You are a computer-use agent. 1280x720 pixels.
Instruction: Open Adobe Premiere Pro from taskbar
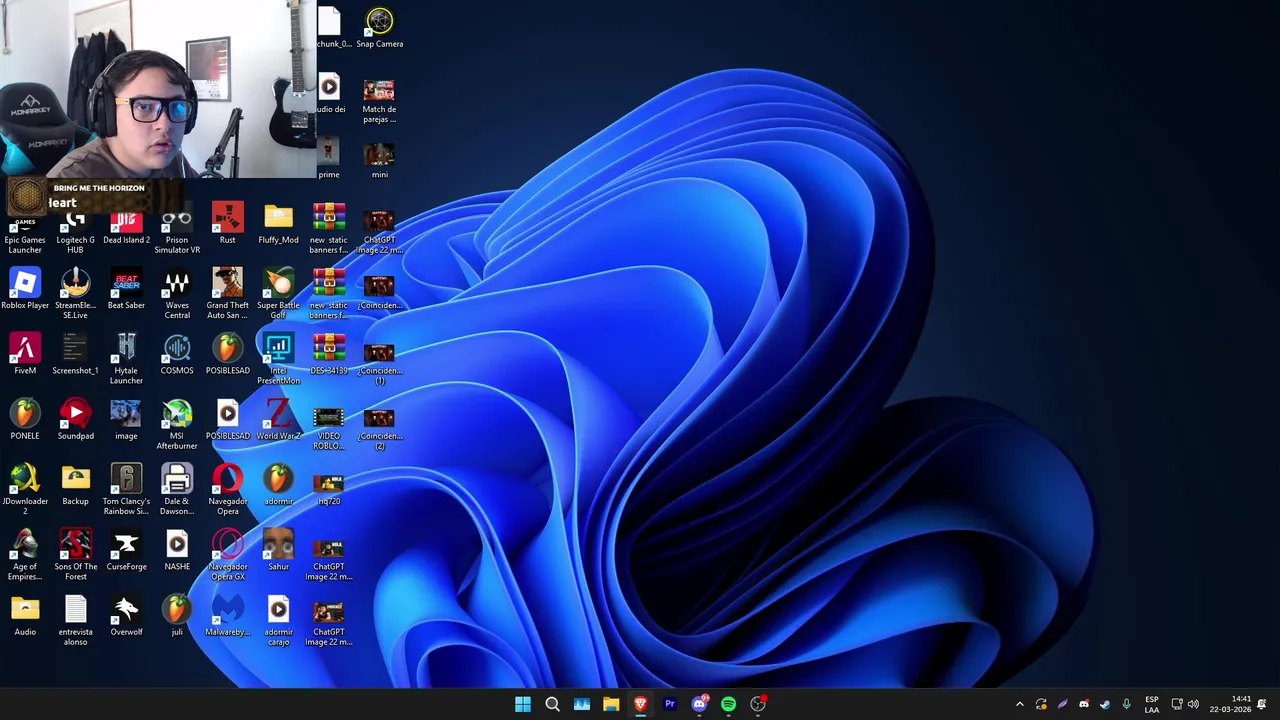pos(670,704)
